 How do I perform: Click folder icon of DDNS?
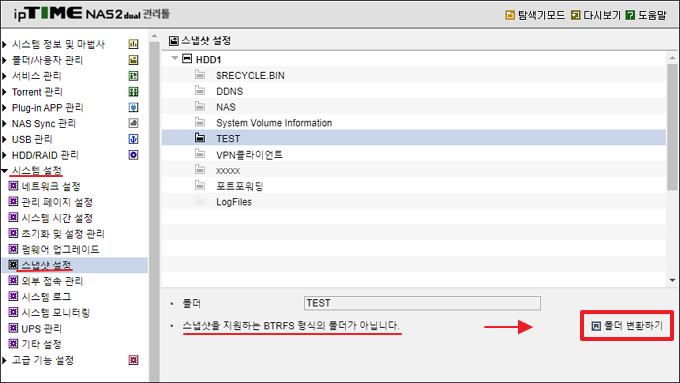coord(200,90)
